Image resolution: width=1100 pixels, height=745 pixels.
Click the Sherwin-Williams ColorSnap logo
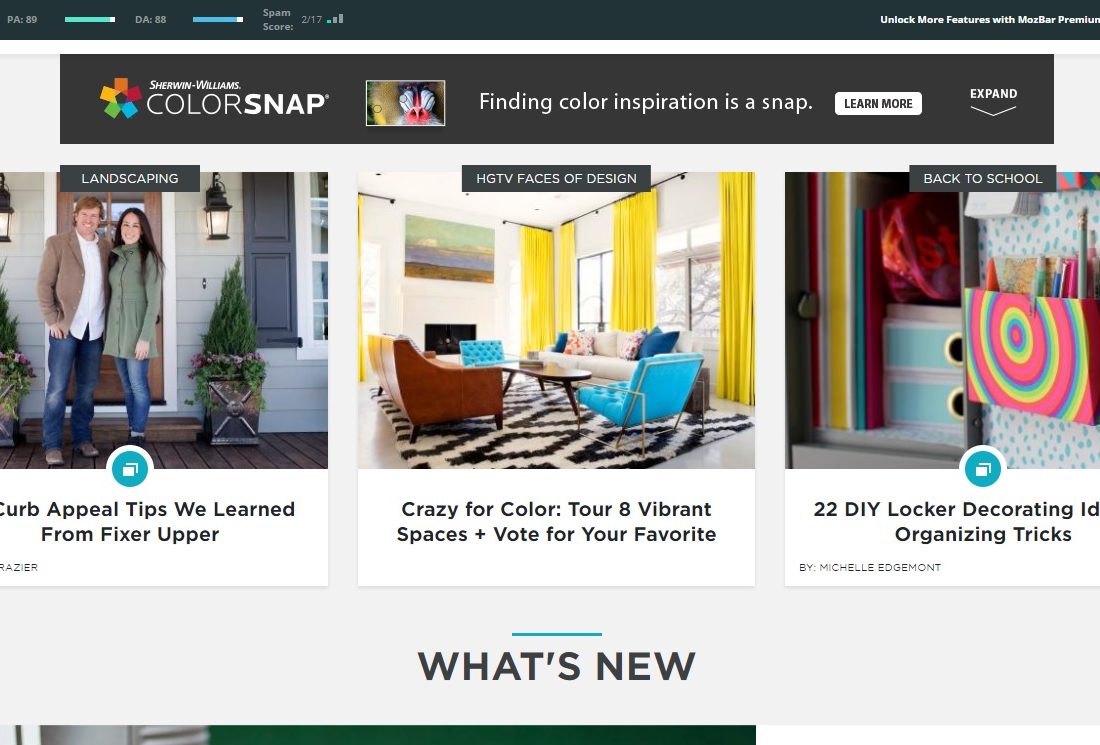[214, 99]
